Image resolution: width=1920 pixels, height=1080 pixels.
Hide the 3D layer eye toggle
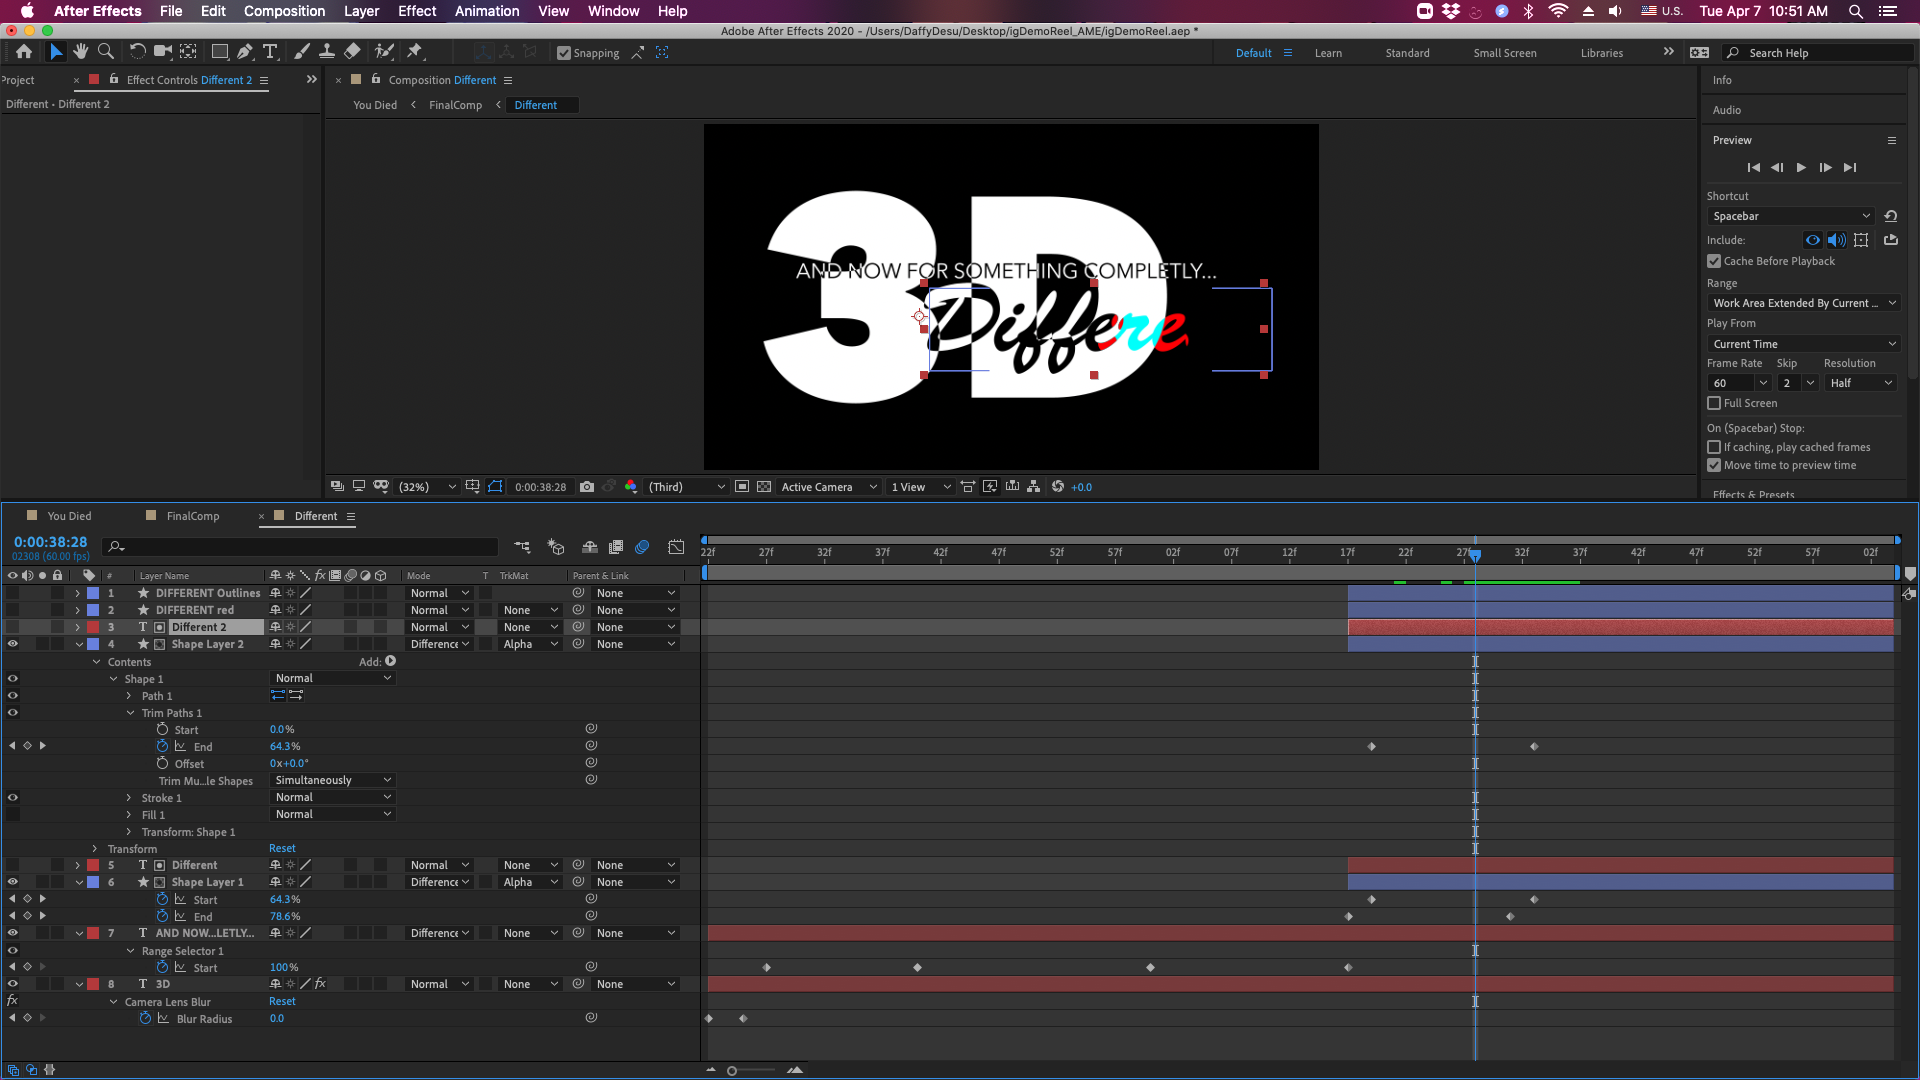click(13, 984)
